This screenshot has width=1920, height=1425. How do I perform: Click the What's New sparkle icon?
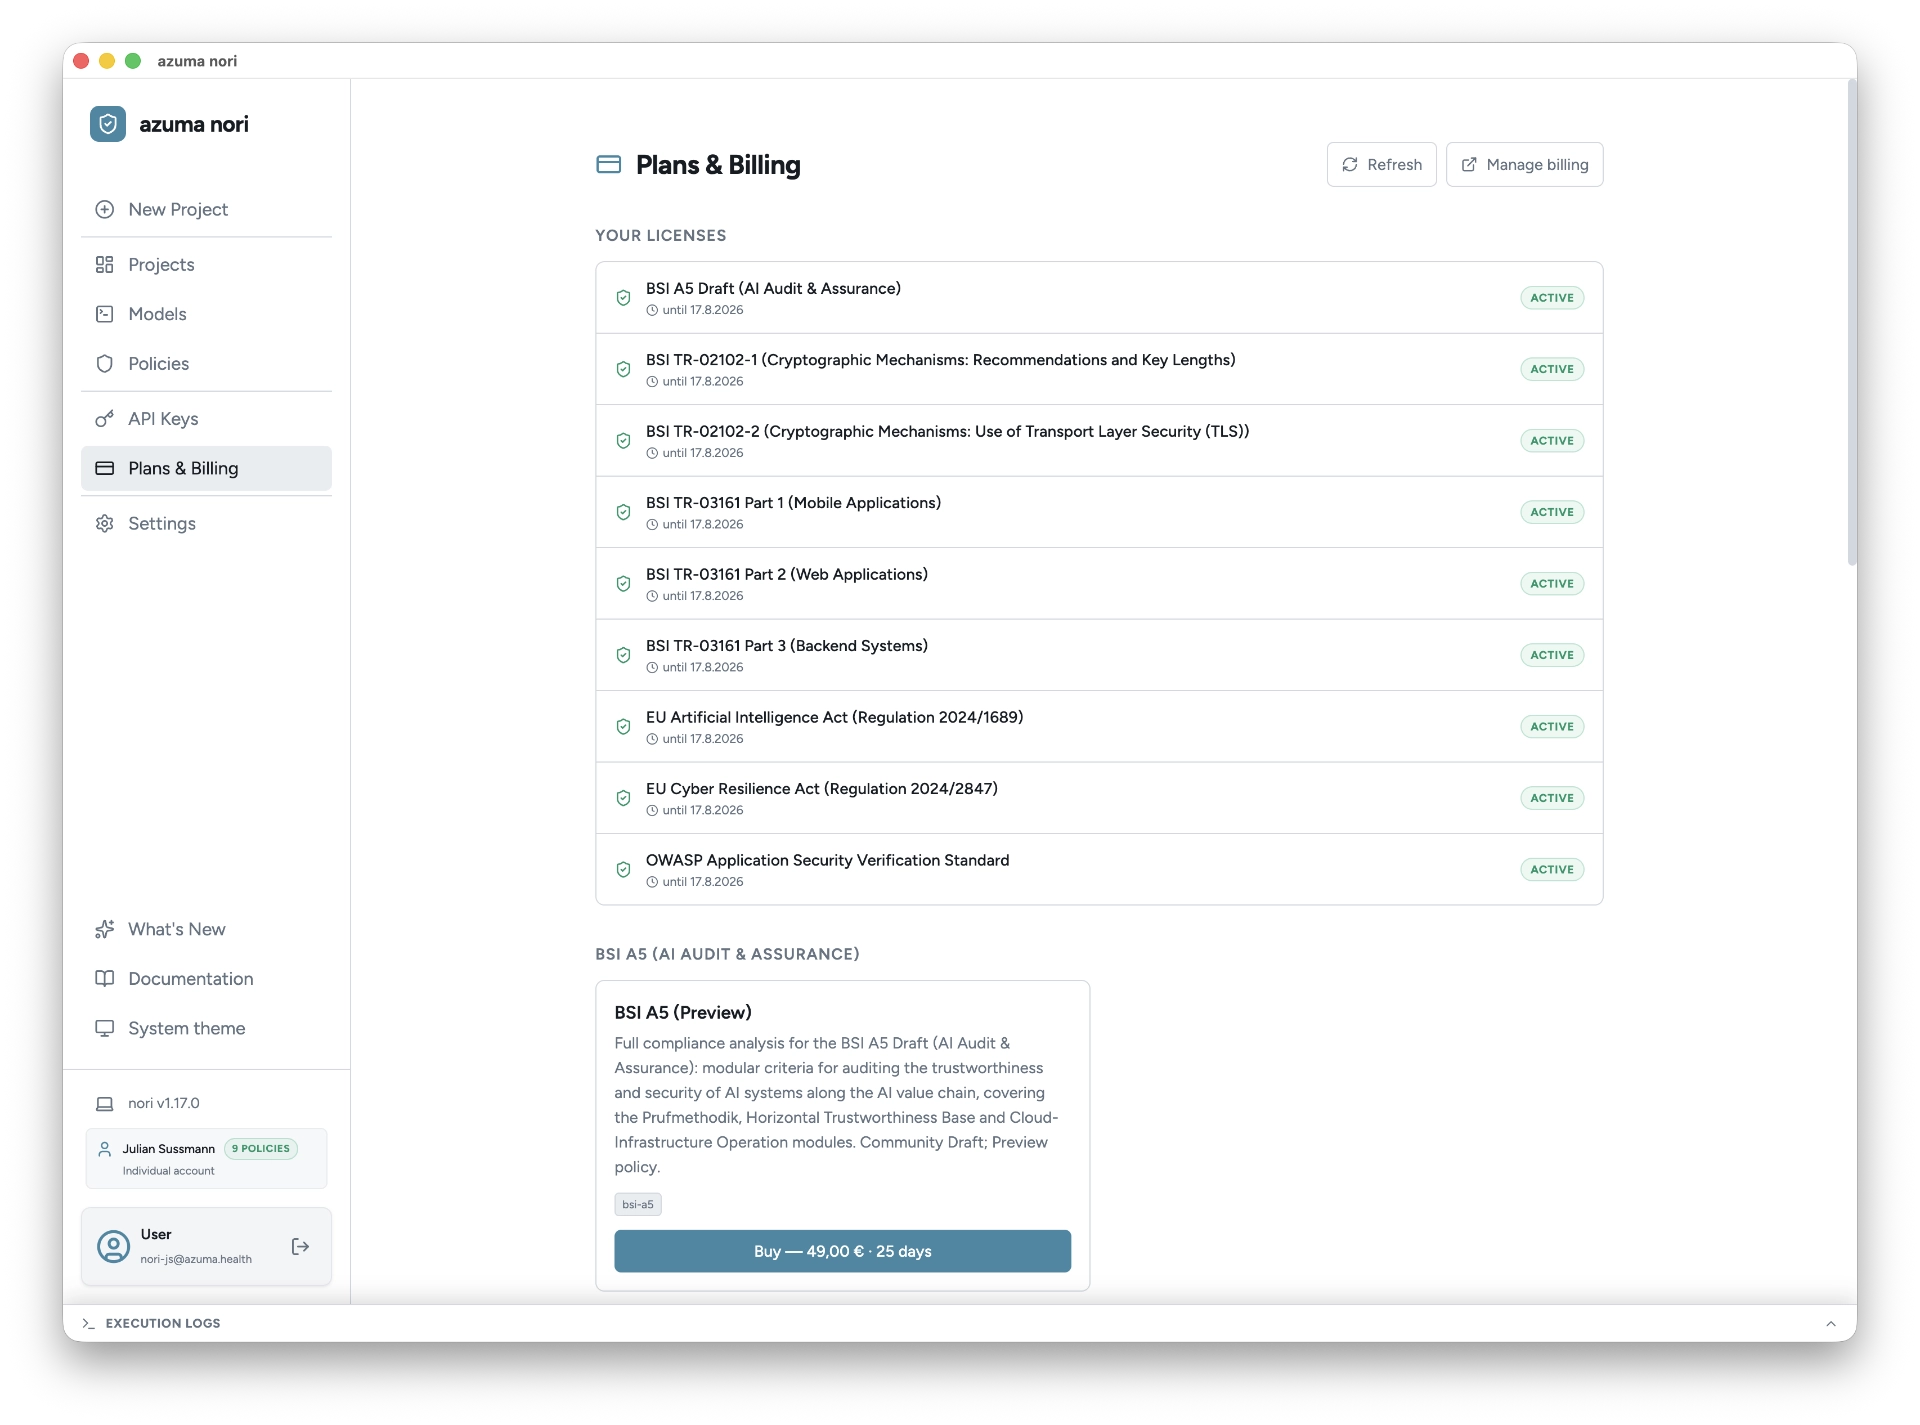[x=104, y=929]
